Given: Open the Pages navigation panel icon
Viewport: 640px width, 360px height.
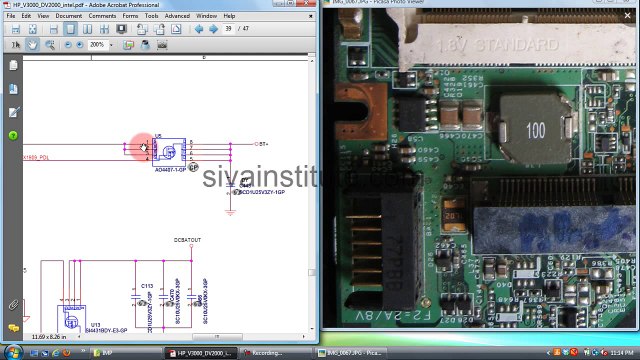Looking at the screenshot, I should point(13,65).
